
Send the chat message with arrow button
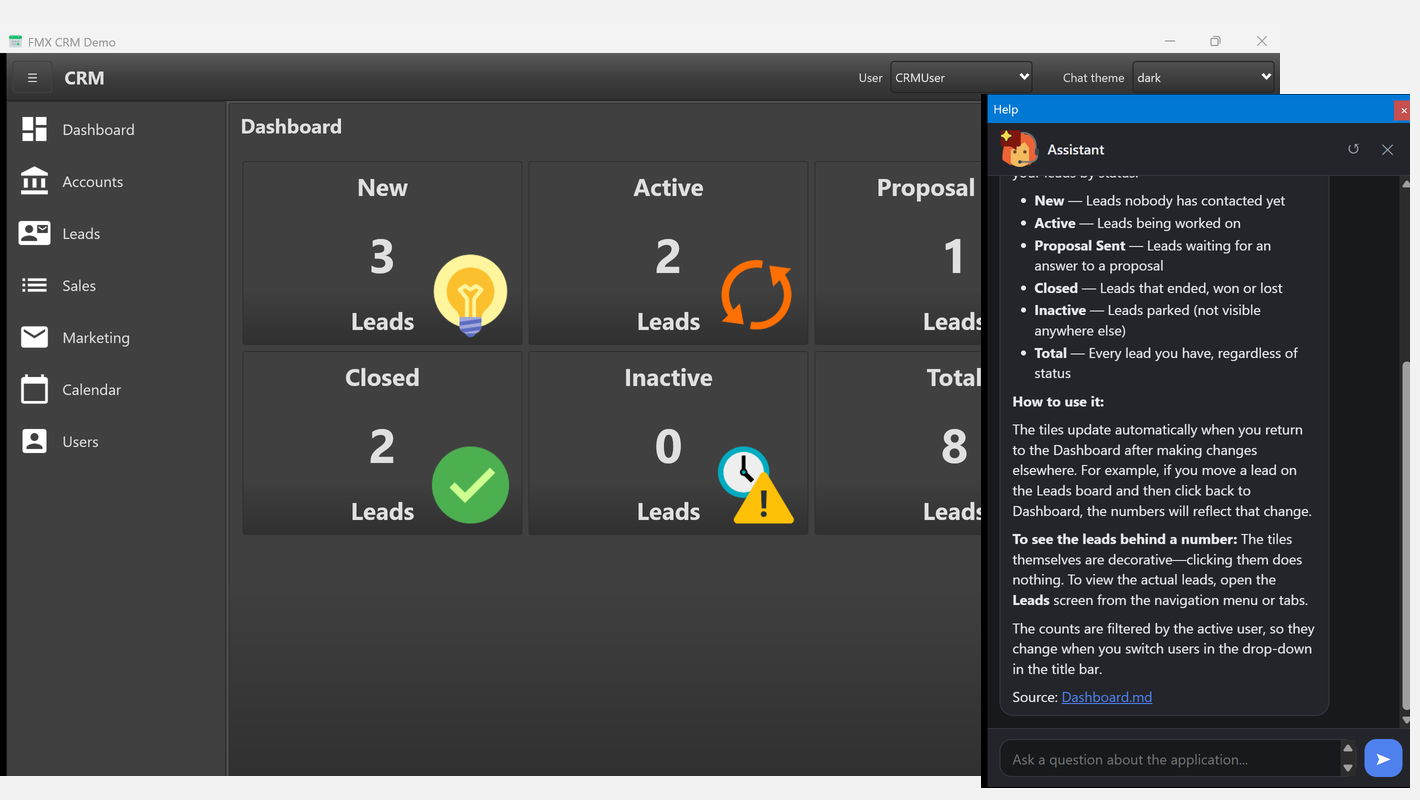pos(1383,759)
